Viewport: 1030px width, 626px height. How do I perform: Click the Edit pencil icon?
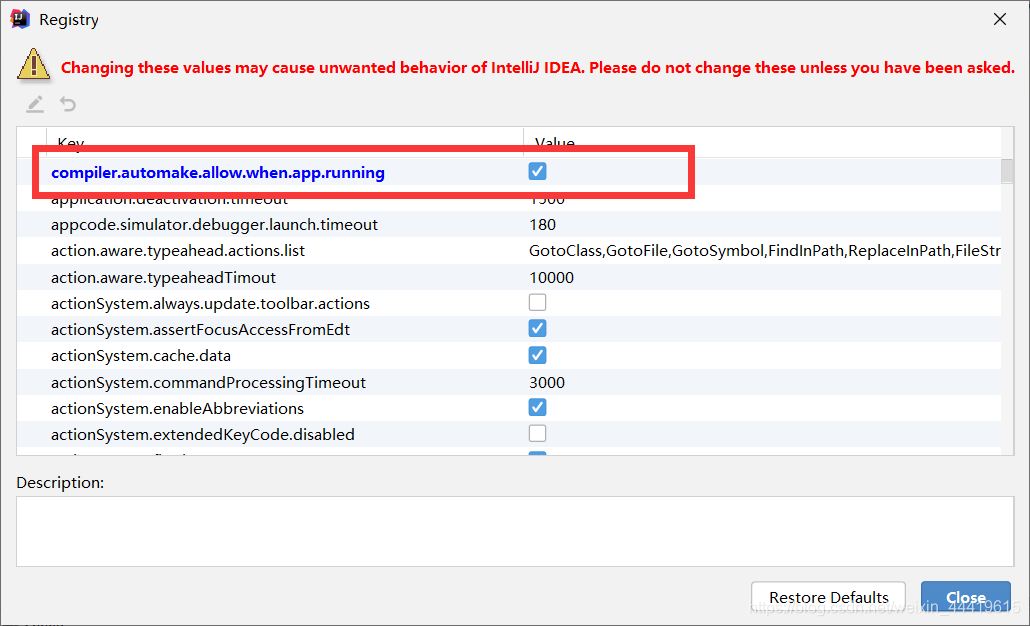point(35,104)
